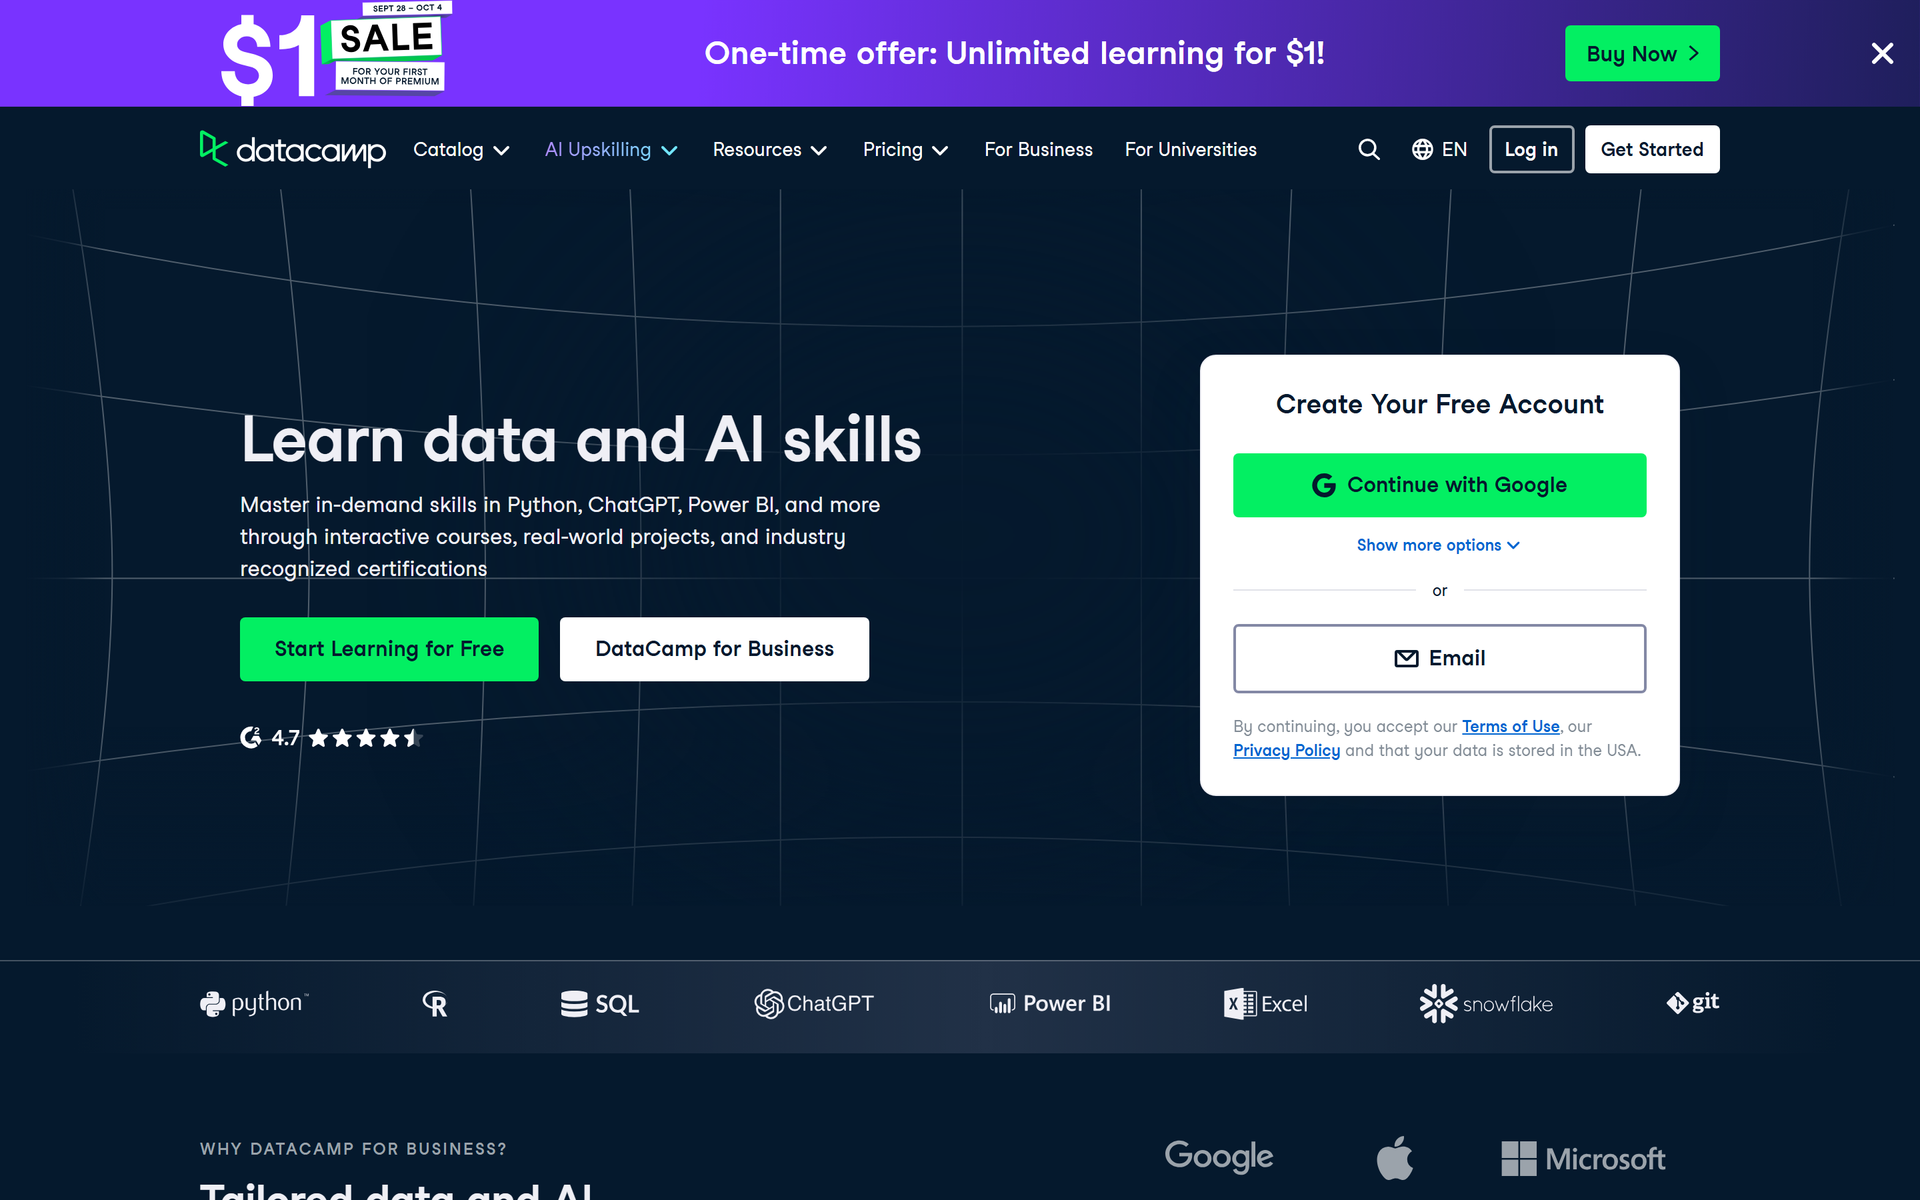Click the Google company logo
Image resolution: width=1920 pixels, height=1200 pixels.
coord(1219,1157)
